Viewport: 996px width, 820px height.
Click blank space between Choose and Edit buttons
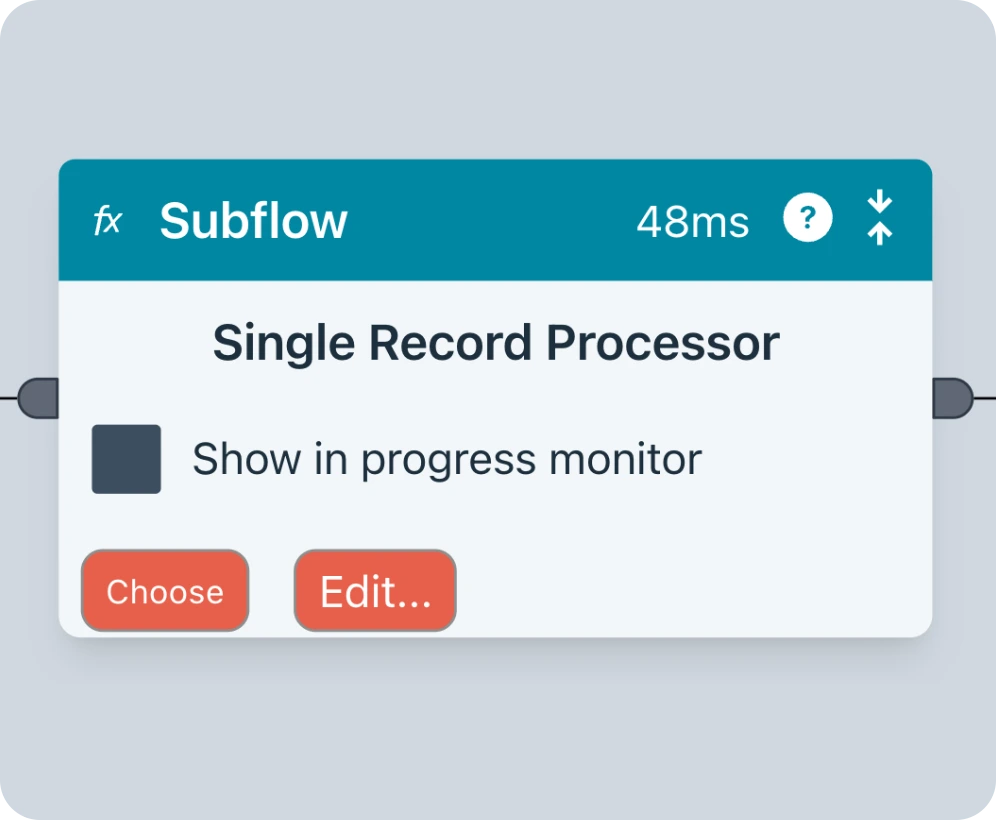point(271,591)
